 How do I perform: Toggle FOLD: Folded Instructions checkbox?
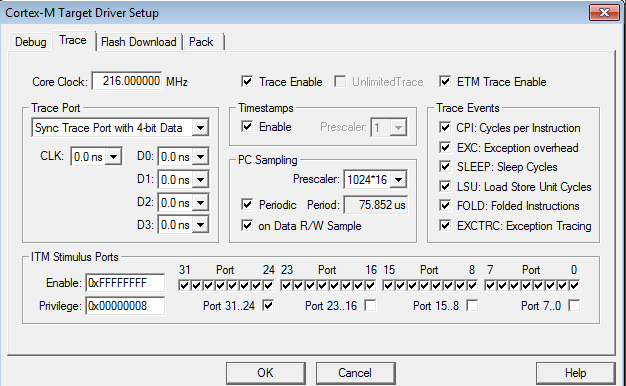pyautogui.click(x=445, y=206)
